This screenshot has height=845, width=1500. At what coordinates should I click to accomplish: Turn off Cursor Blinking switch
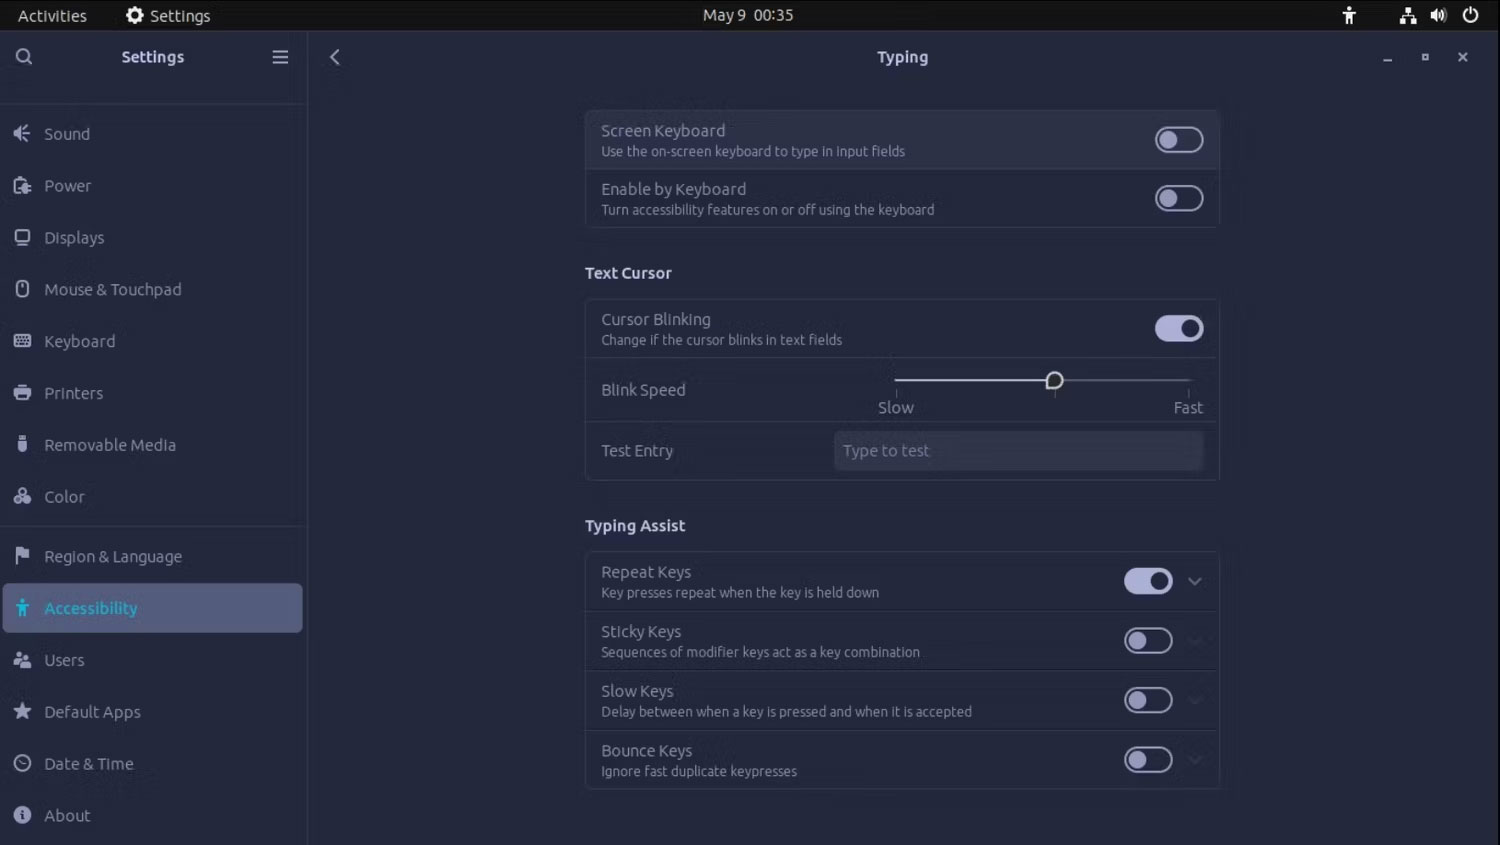click(1179, 328)
